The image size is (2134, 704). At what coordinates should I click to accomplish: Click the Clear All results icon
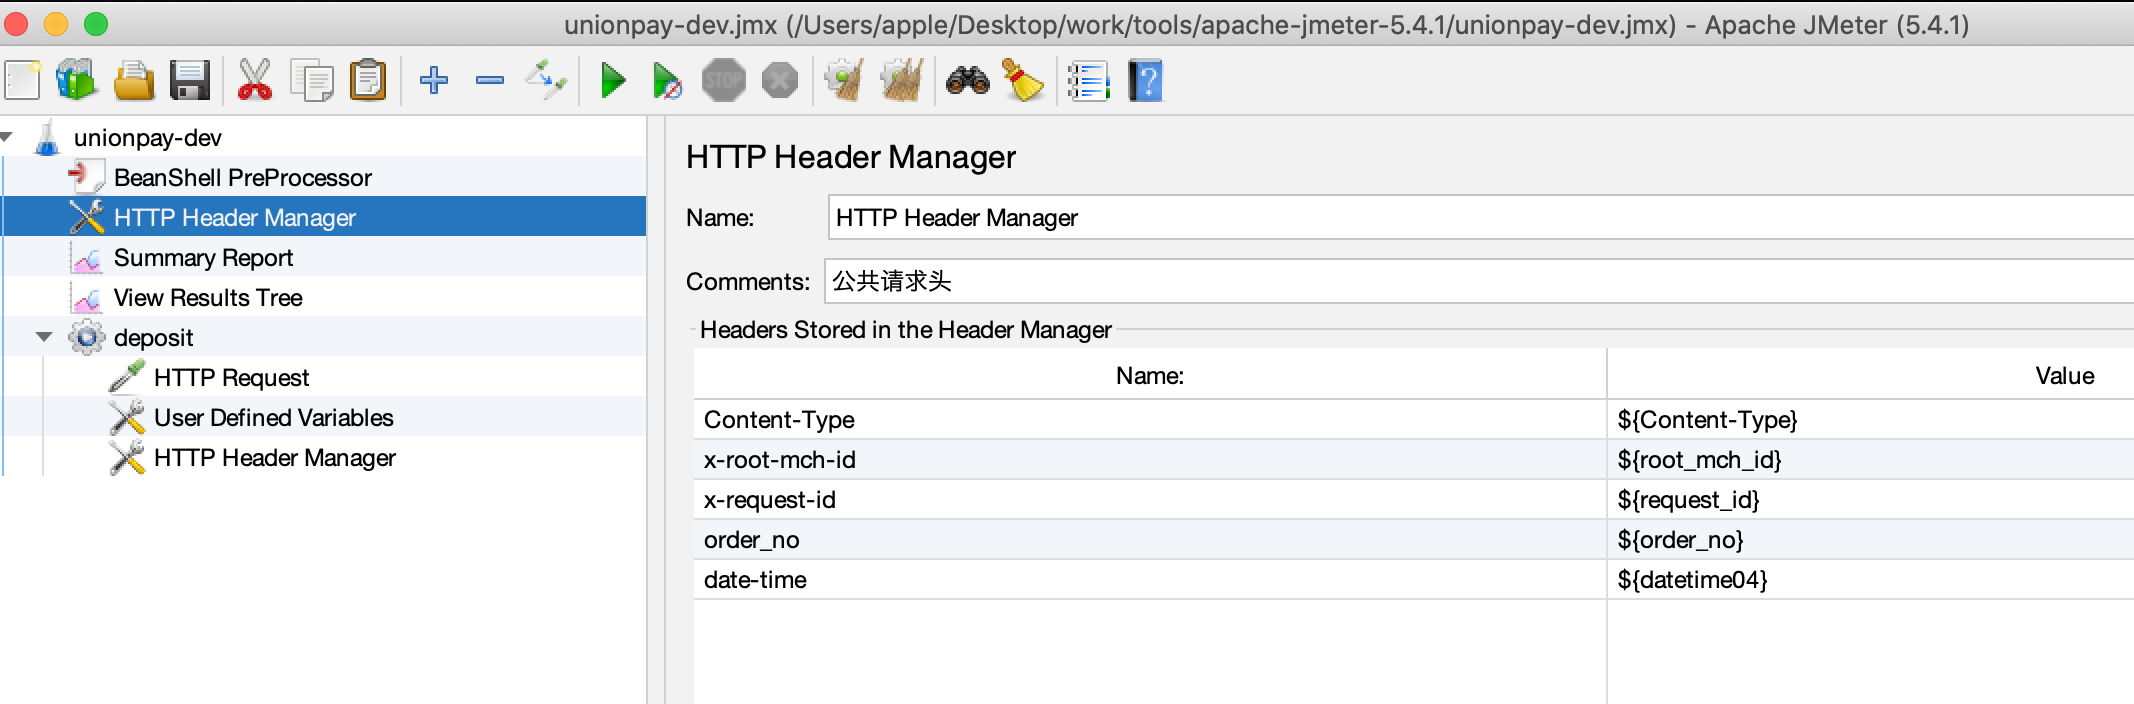click(x=901, y=80)
